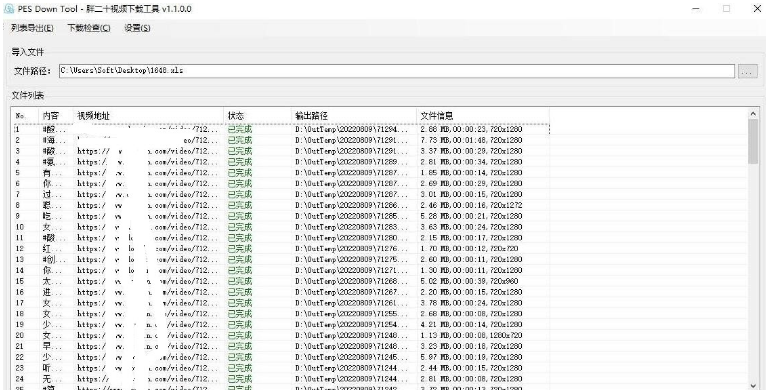Screen dimensions: 766x390
Task: Click the scrollbar up arrow of file list
Action: pyautogui.click(x=753, y=114)
